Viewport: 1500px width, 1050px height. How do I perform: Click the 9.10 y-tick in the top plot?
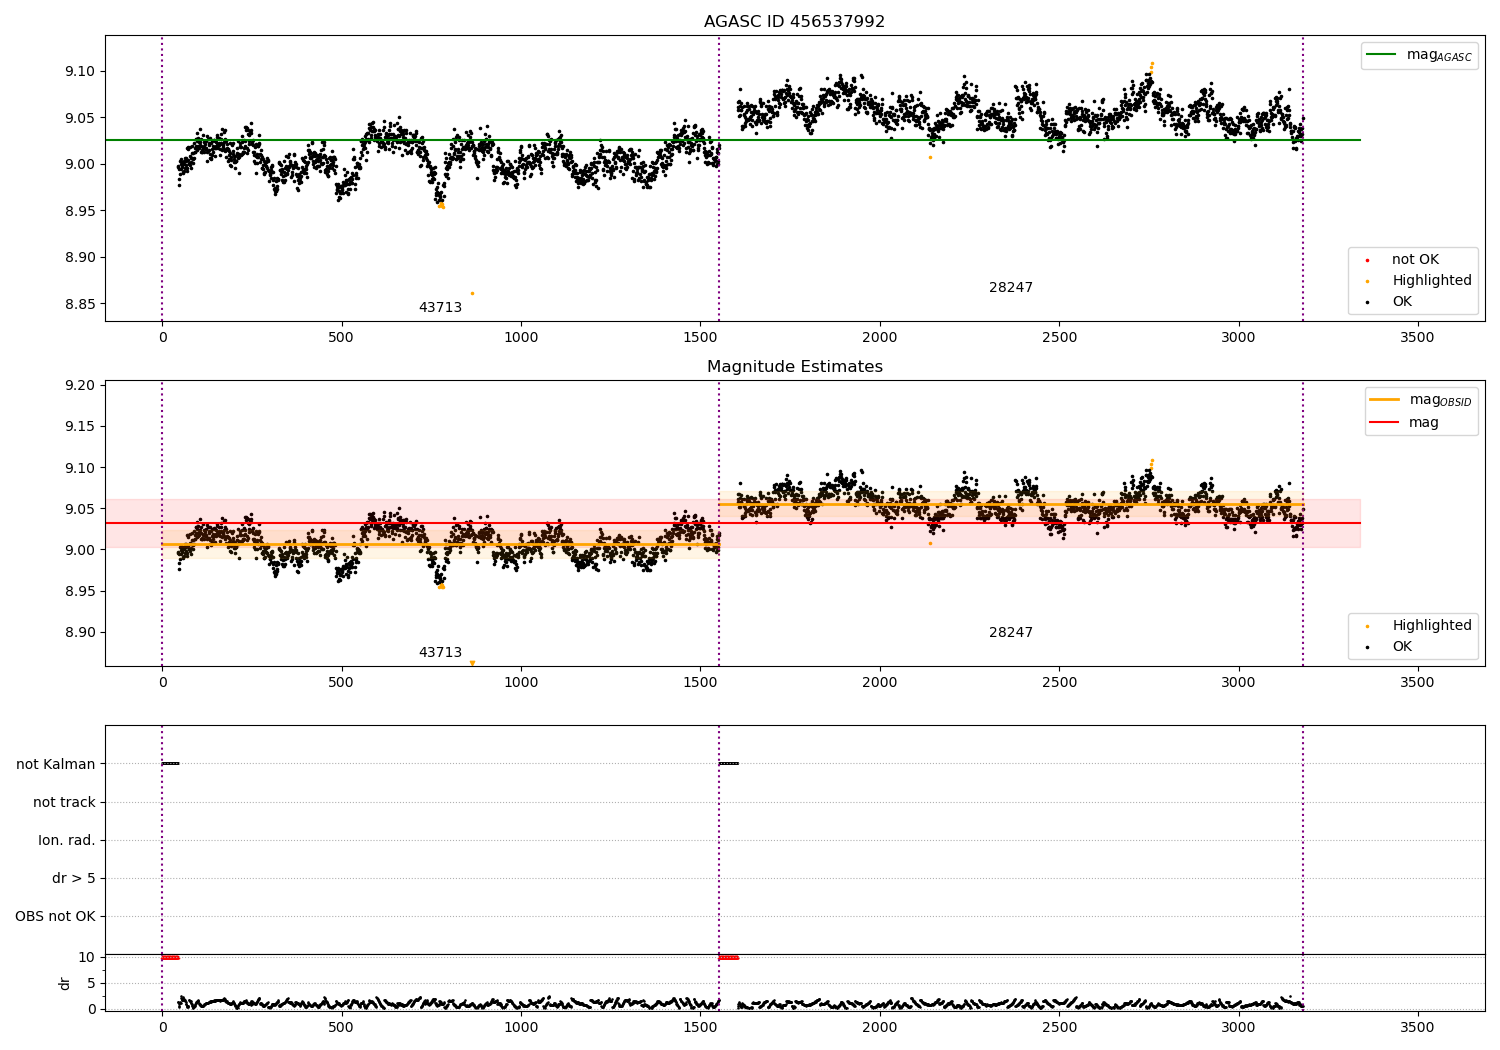point(80,72)
